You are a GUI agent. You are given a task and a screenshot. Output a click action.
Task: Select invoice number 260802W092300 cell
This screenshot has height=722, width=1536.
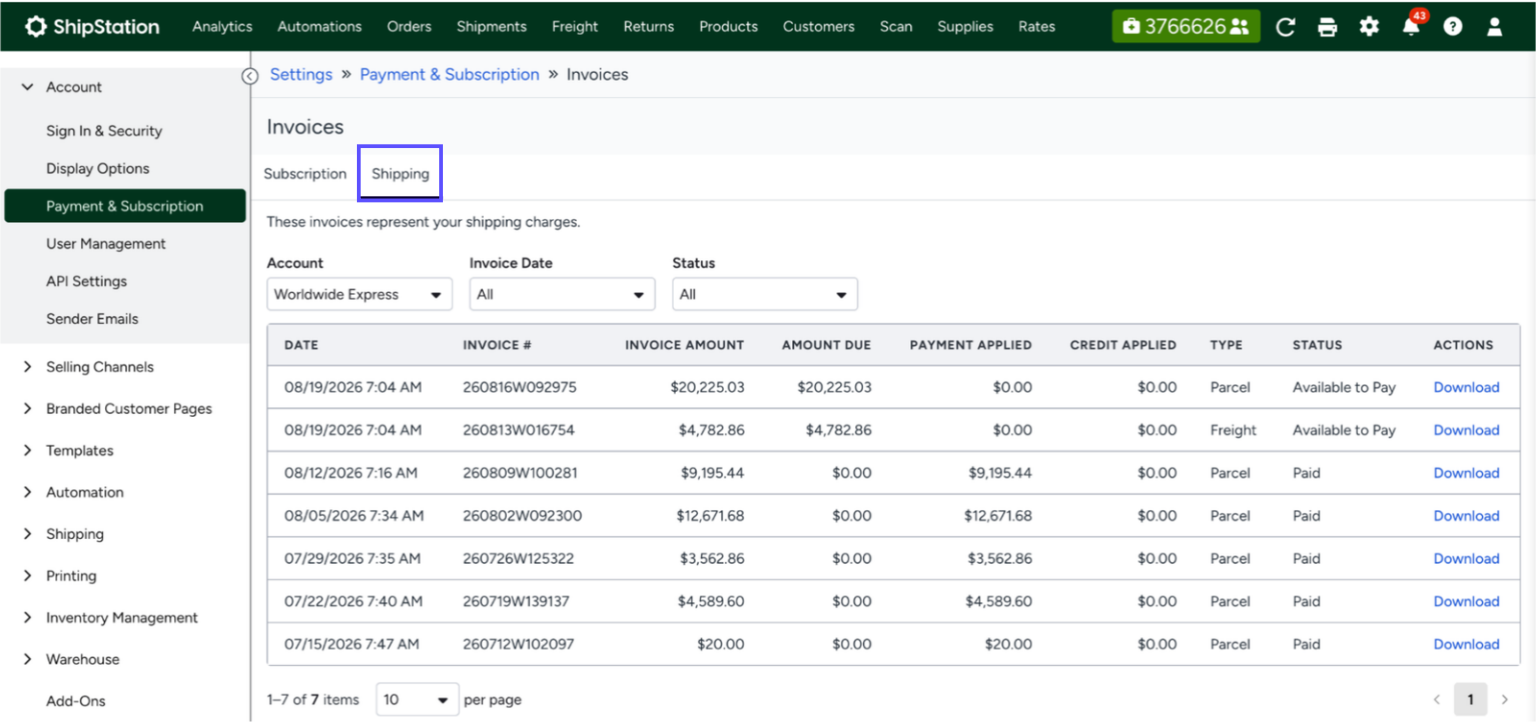[x=522, y=516]
